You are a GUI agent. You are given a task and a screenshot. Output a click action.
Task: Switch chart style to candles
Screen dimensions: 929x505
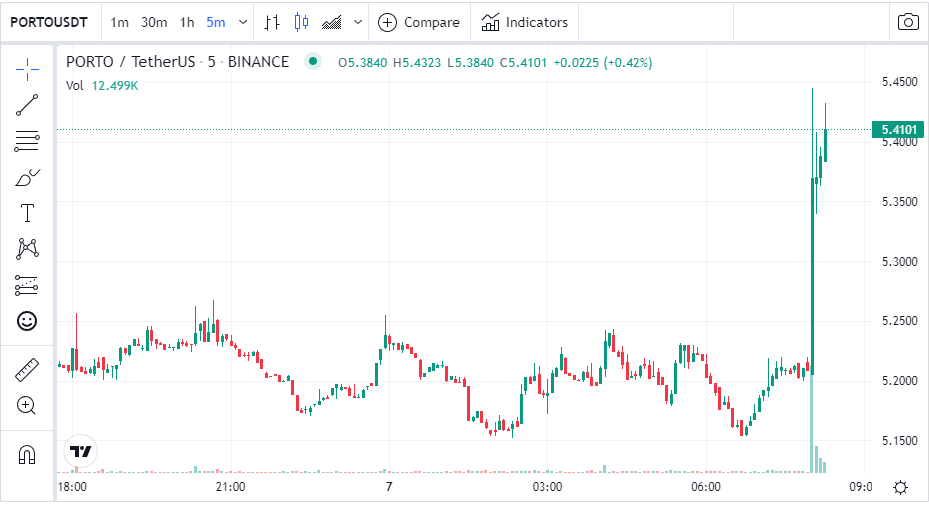point(301,23)
